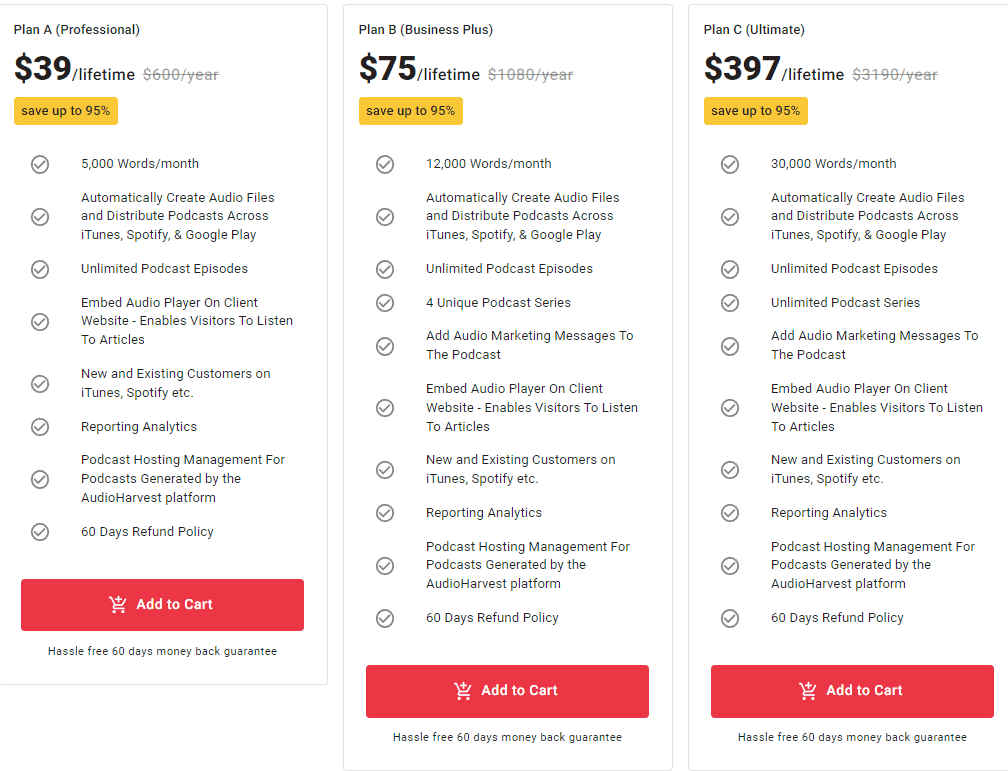Screen dimensions: 1008x771
Task: Click the cart icon inside Plan A's Add to Cart button
Action: point(119,605)
